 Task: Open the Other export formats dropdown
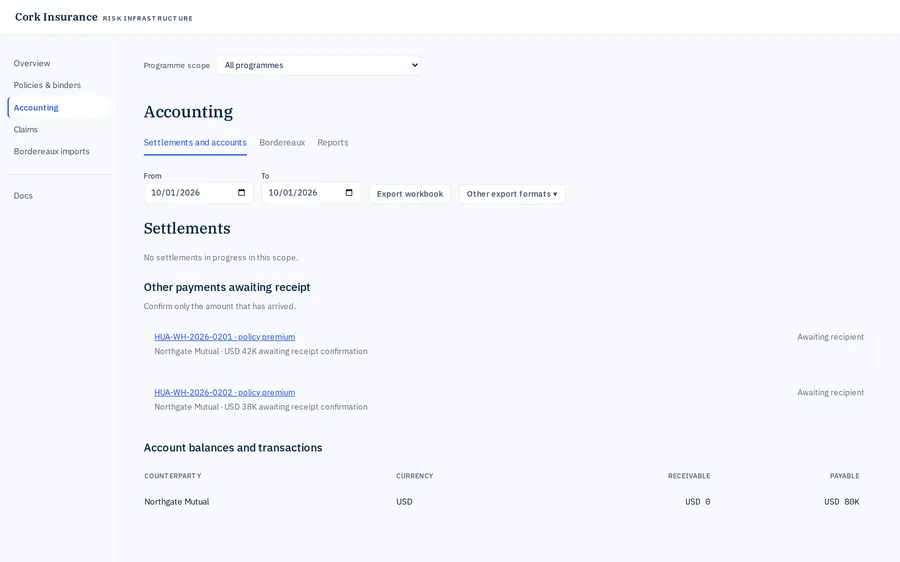point(512,194)
